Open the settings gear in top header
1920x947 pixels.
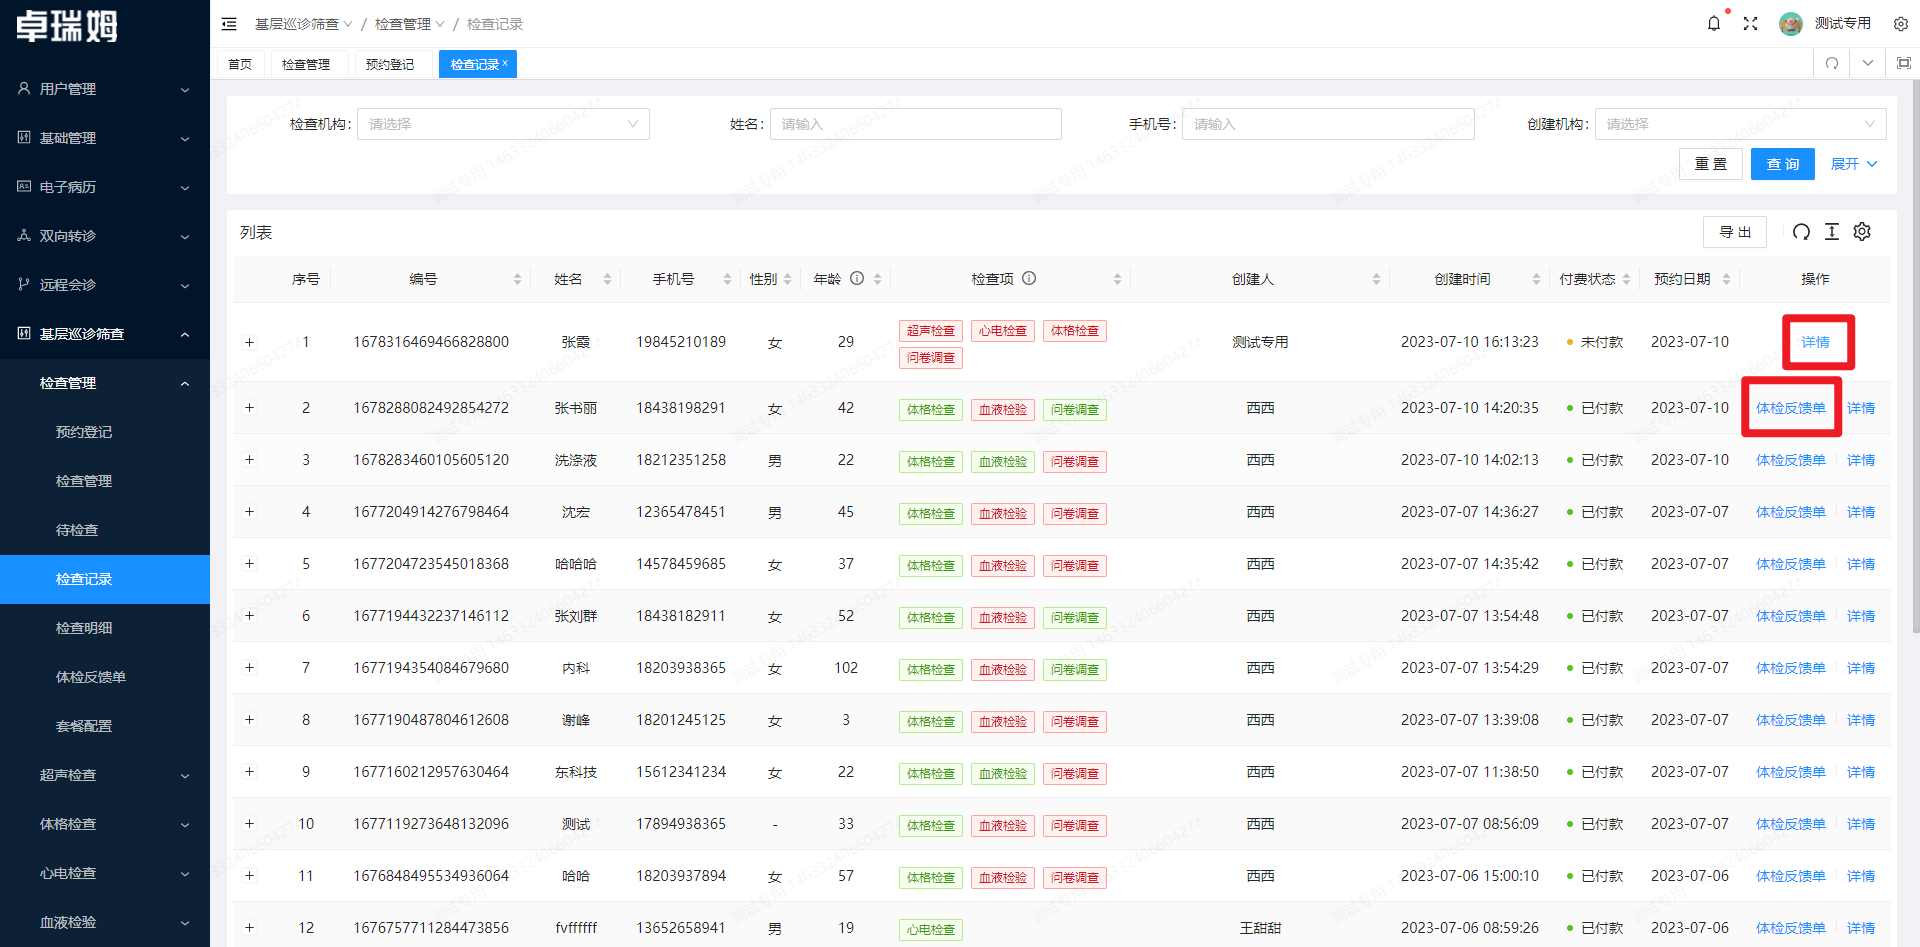(1901, 24)
